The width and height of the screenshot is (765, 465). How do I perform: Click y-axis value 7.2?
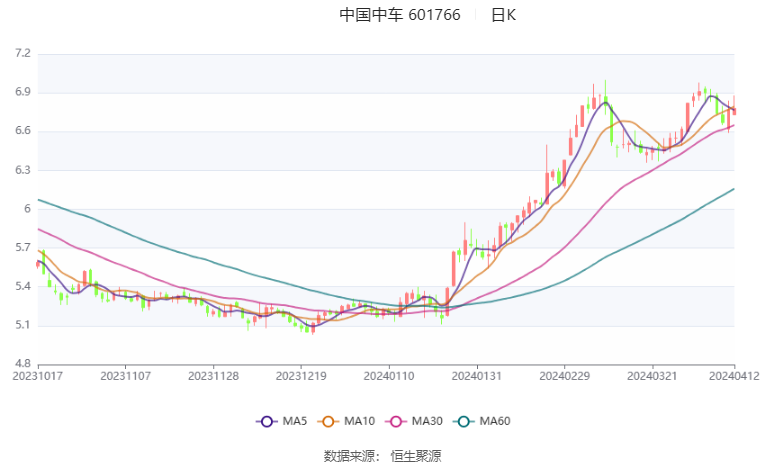23,53
